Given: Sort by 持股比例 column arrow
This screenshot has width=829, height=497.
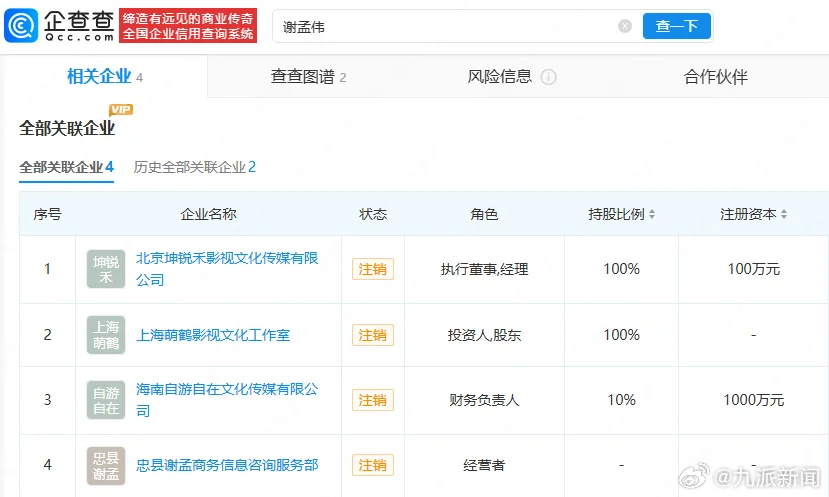Looking at the screenshot, I should 652,215.
